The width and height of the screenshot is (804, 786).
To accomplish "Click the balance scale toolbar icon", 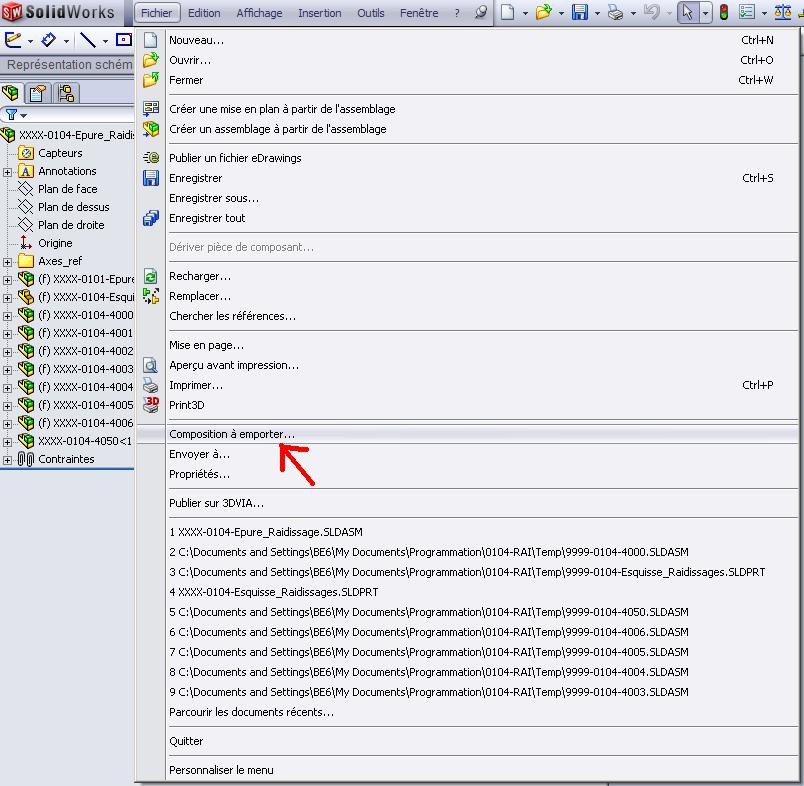I will click(782, 12).
